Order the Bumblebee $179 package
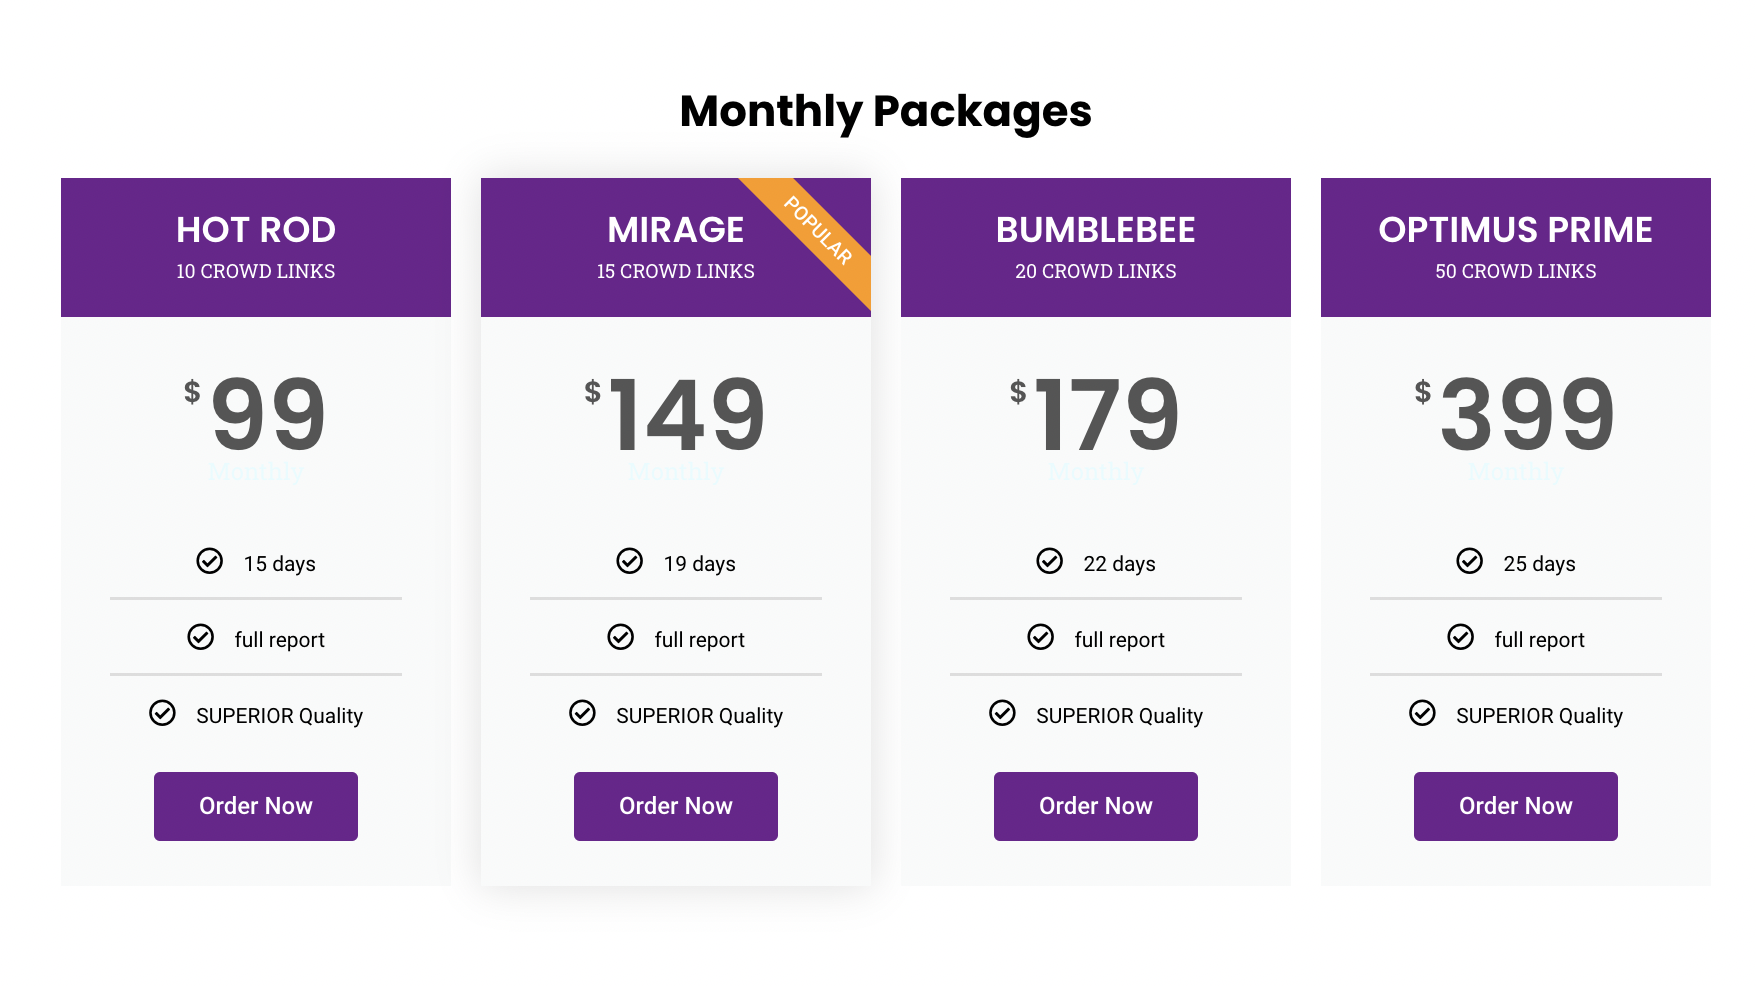The image size is (1756, 986). point(1096,806)
